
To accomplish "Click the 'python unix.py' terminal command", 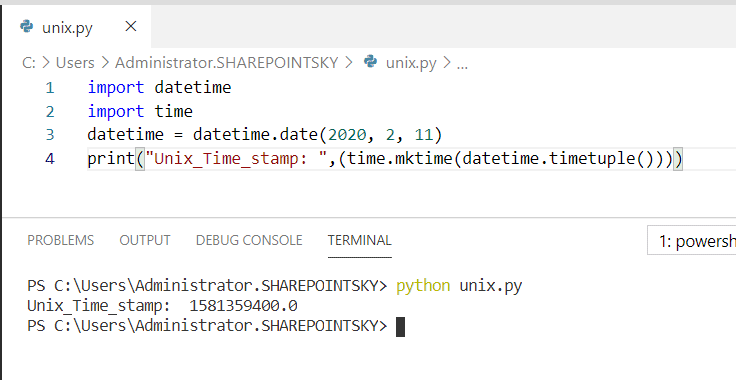I will click(x=459, y=286).
